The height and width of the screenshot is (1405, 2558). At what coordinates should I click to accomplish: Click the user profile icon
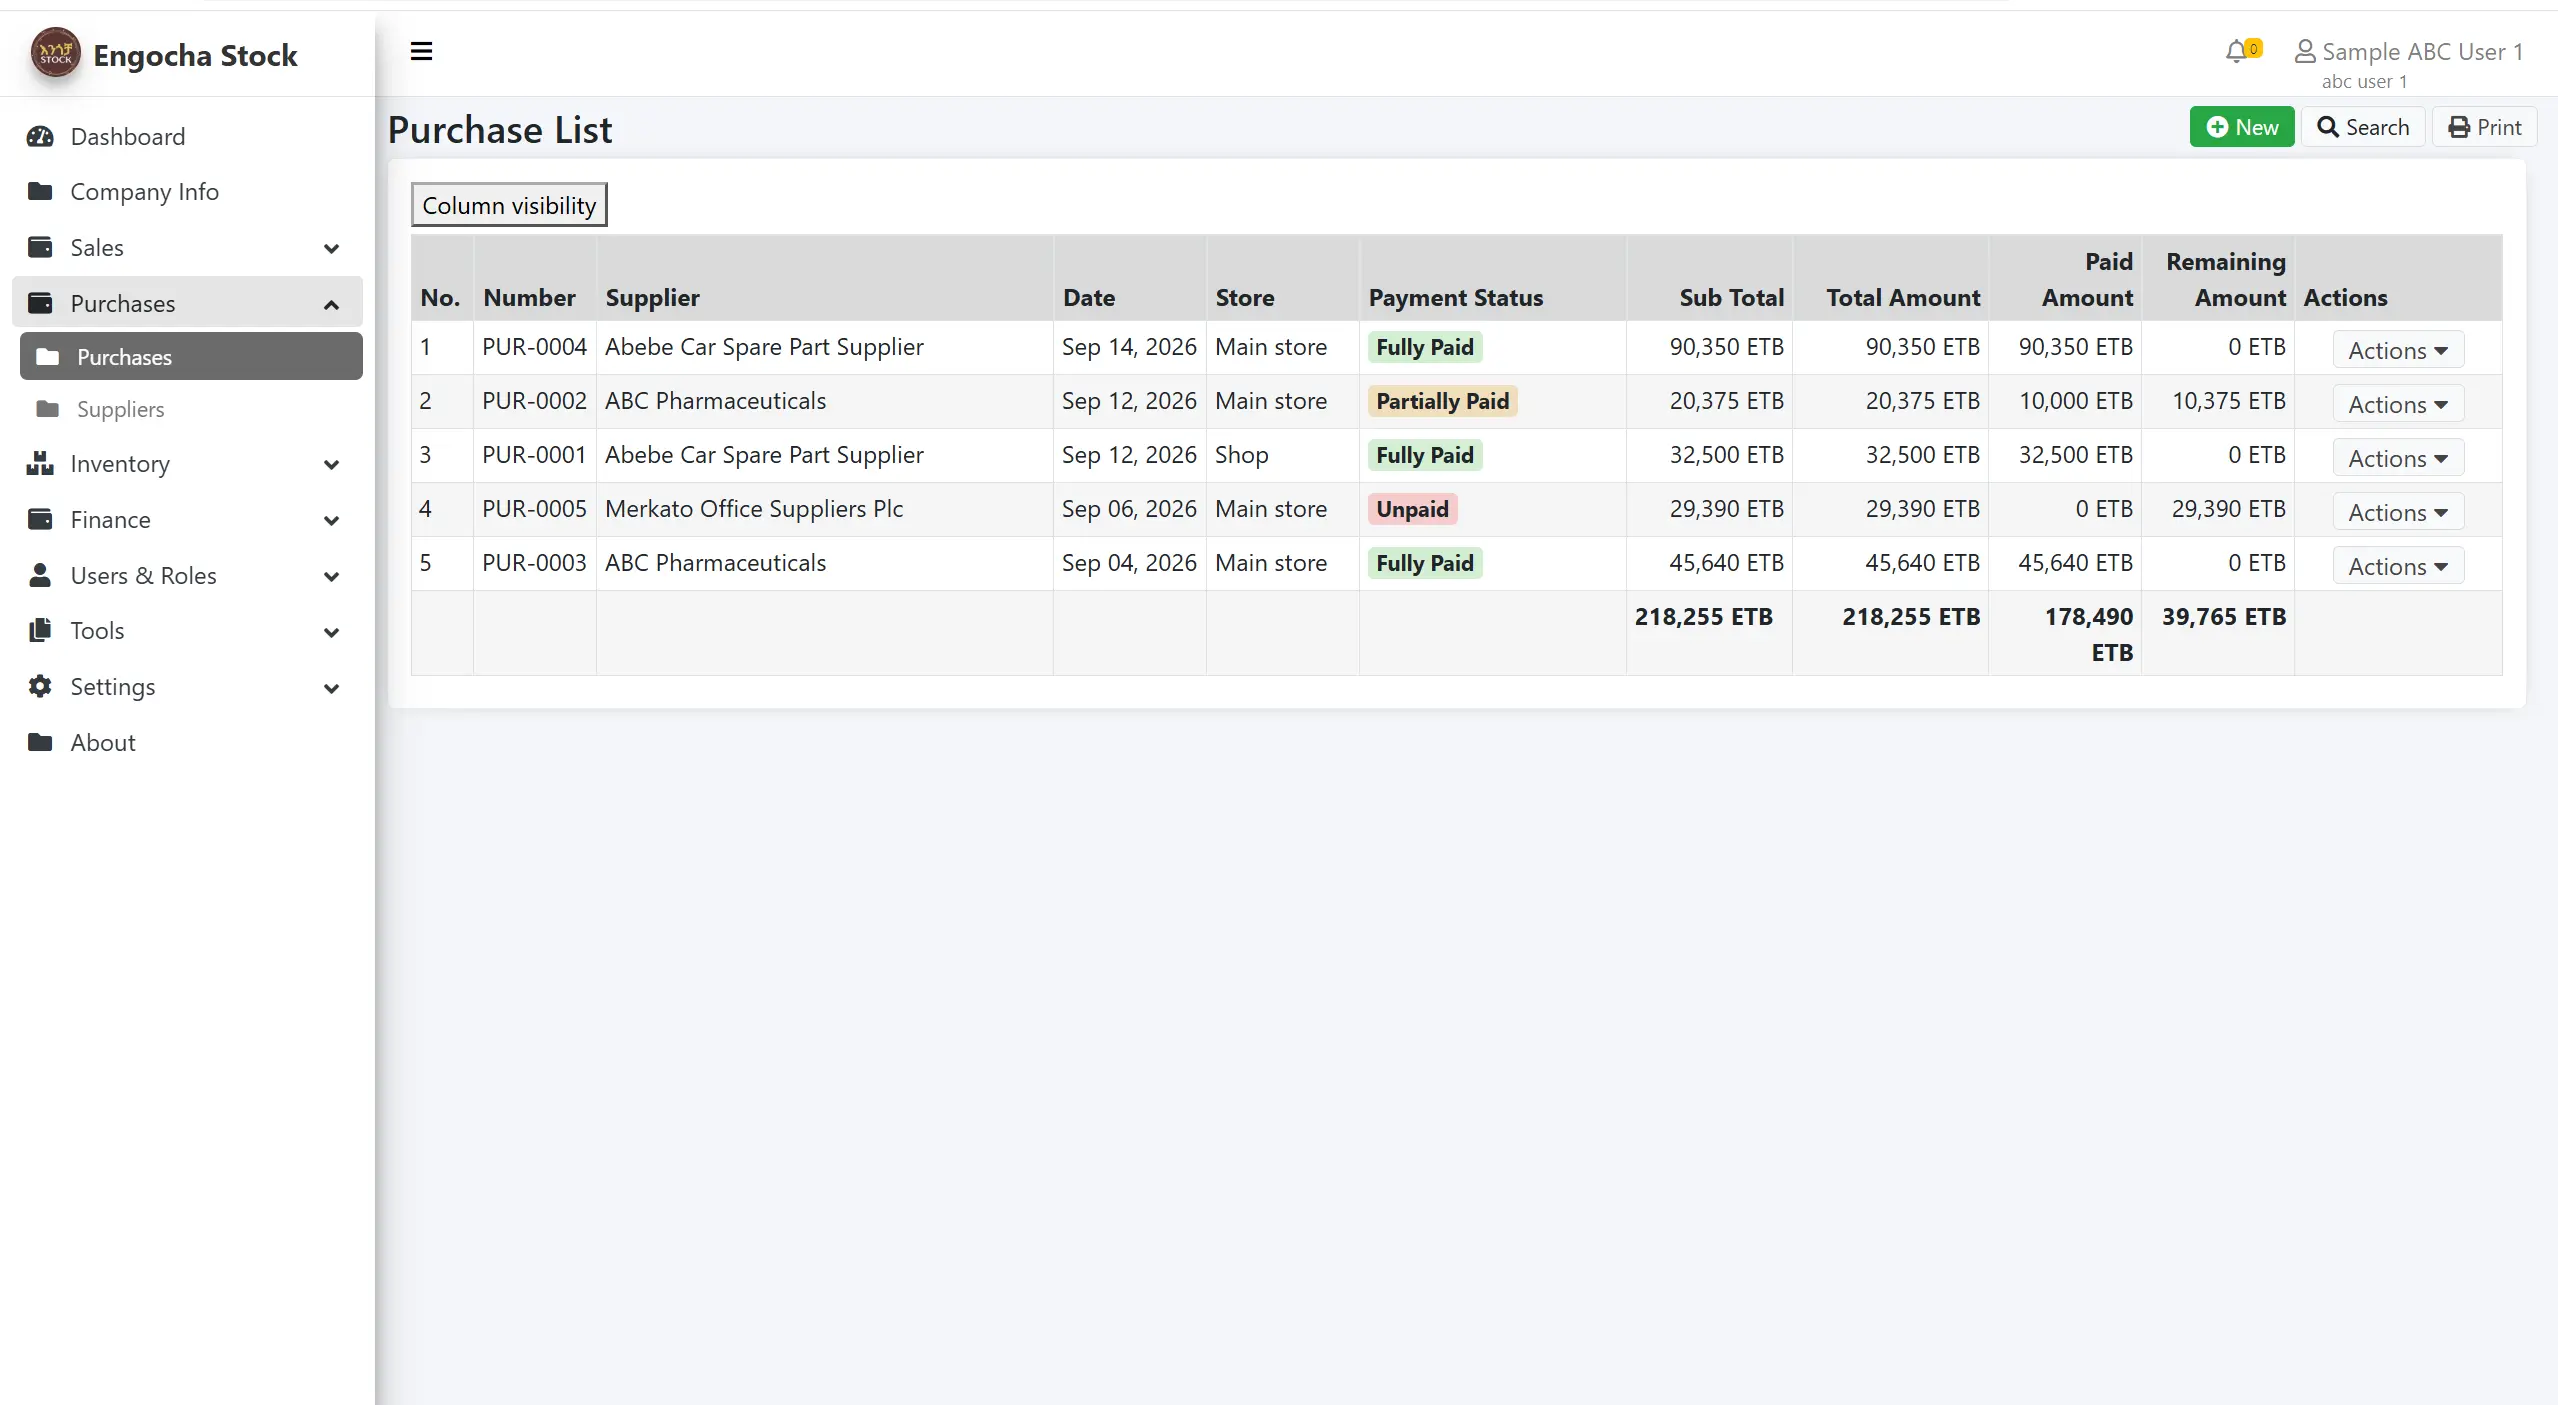click(x=2304, y=51)
